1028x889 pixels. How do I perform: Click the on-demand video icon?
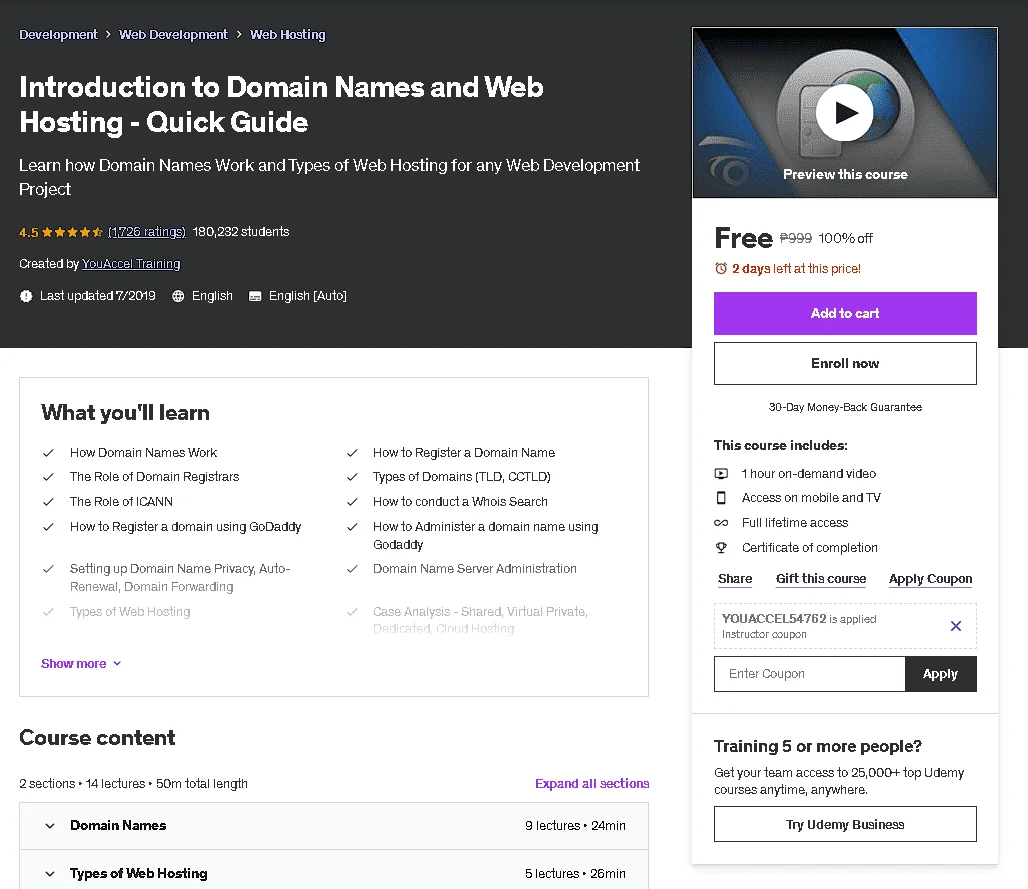click(x=721, y=473)
